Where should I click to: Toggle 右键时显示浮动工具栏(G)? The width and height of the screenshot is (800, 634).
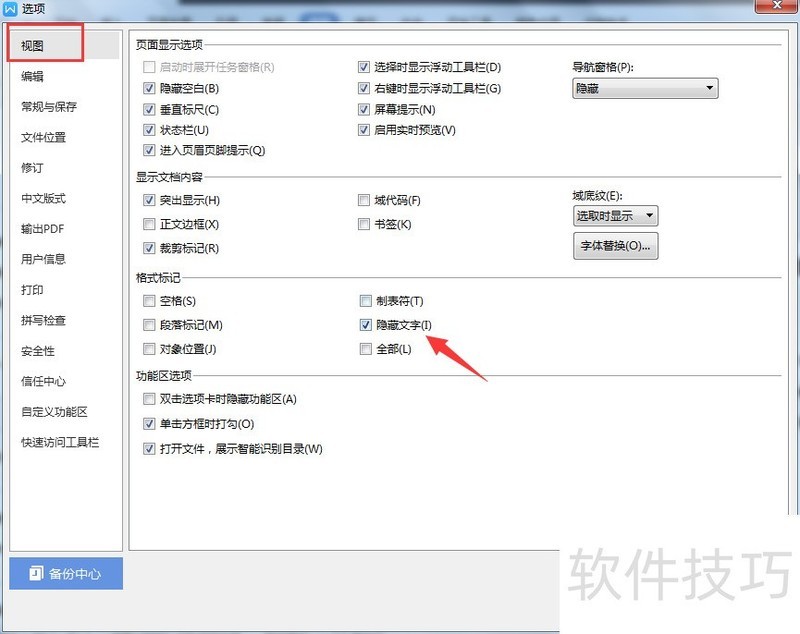(364, 88)
